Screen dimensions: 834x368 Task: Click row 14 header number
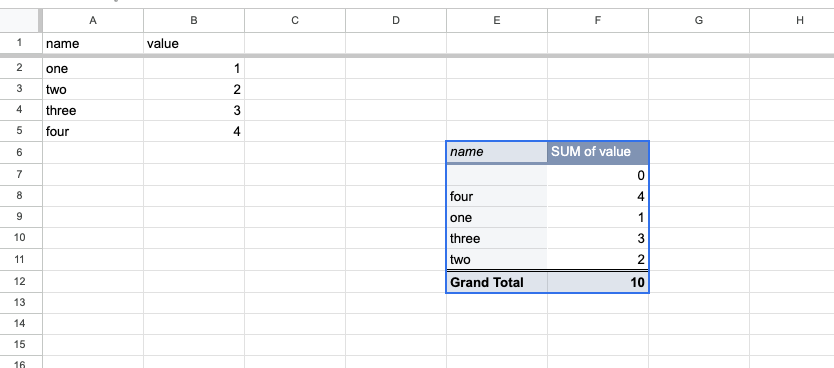20,324
